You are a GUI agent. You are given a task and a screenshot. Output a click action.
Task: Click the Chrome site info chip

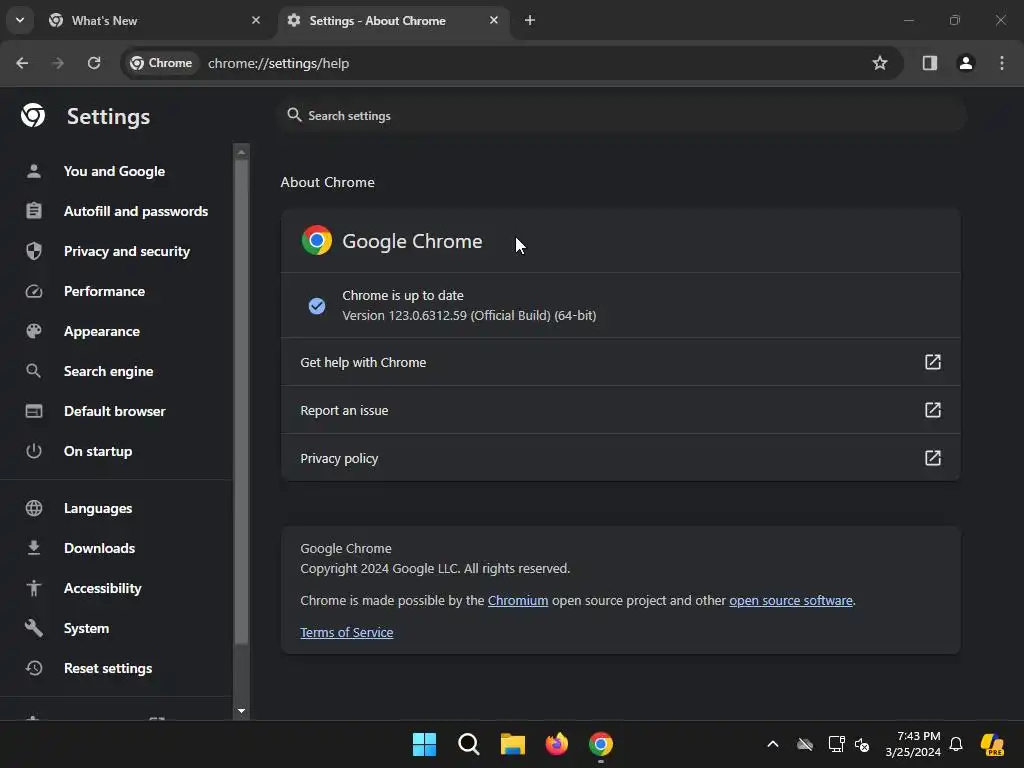[x=161, y=63]
